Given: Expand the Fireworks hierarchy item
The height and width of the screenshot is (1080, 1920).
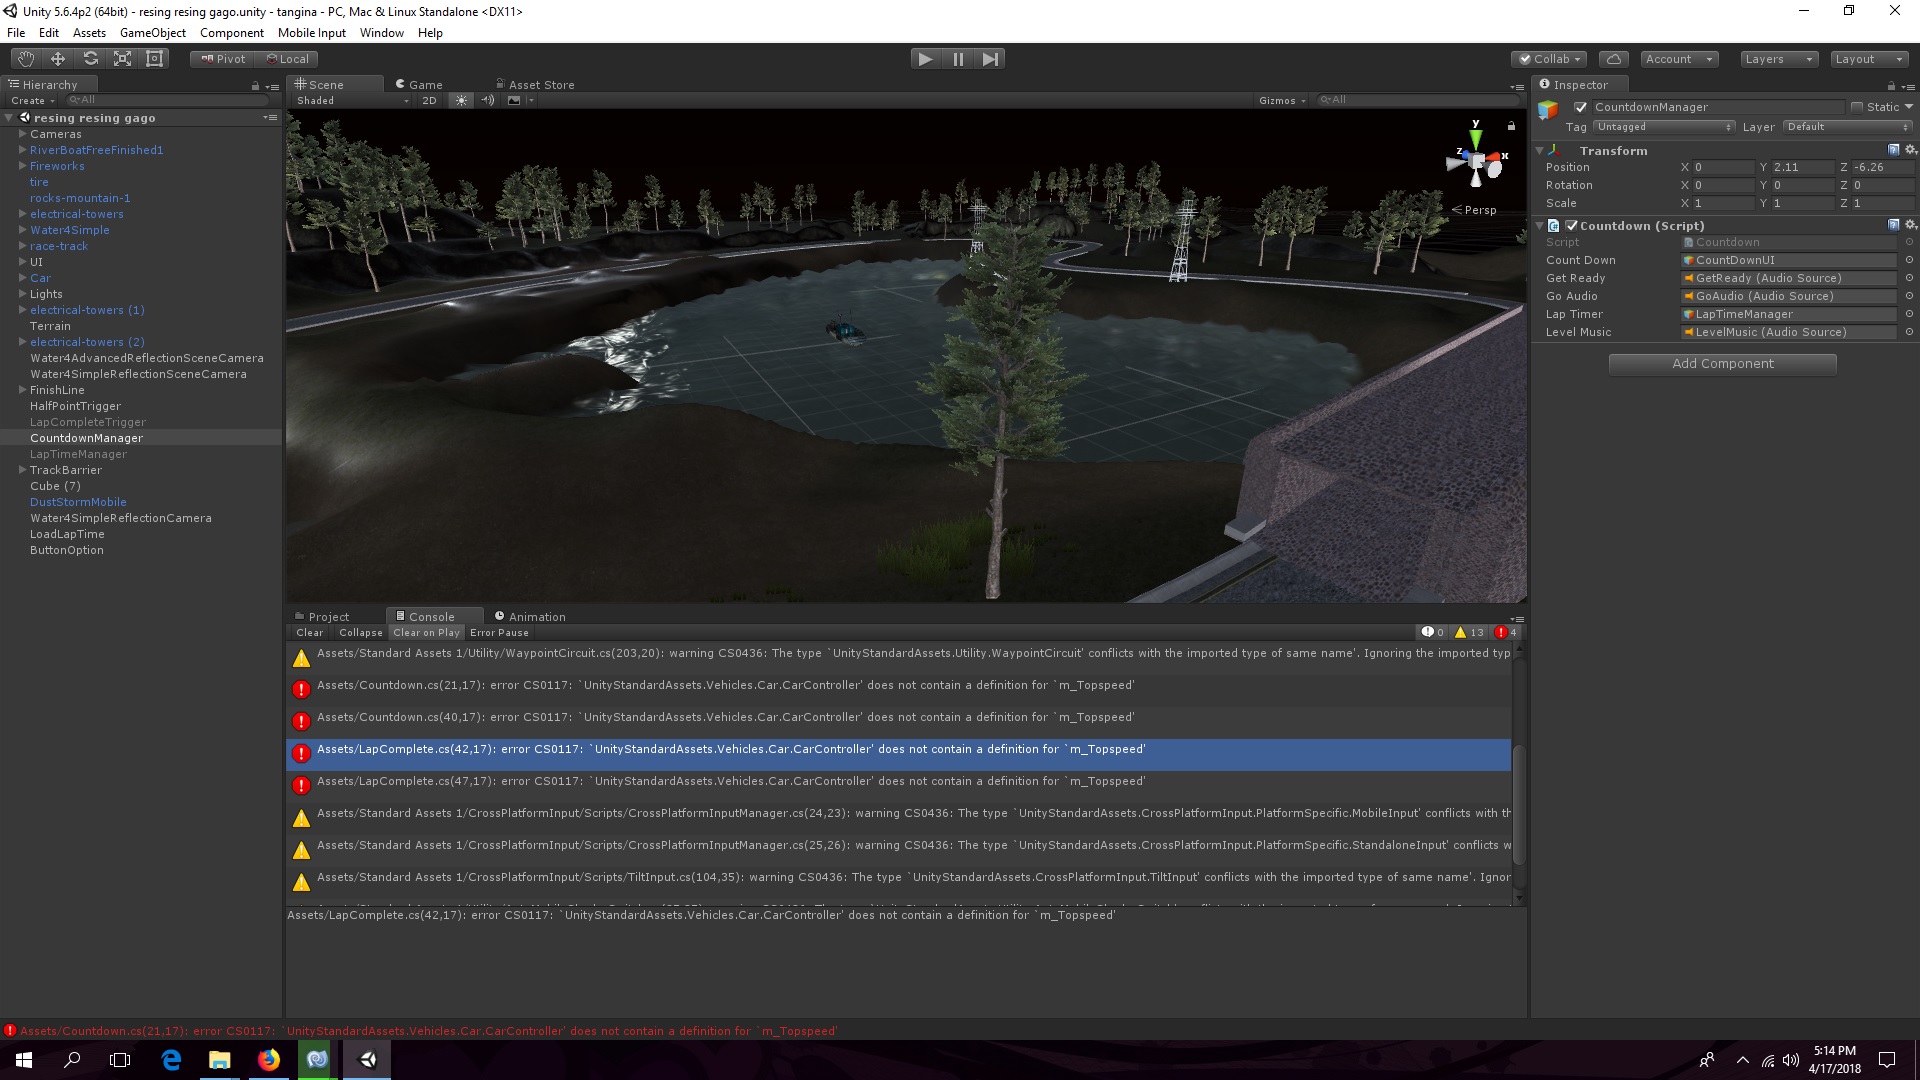Looking at the screenshot, I should click(22, 166).
